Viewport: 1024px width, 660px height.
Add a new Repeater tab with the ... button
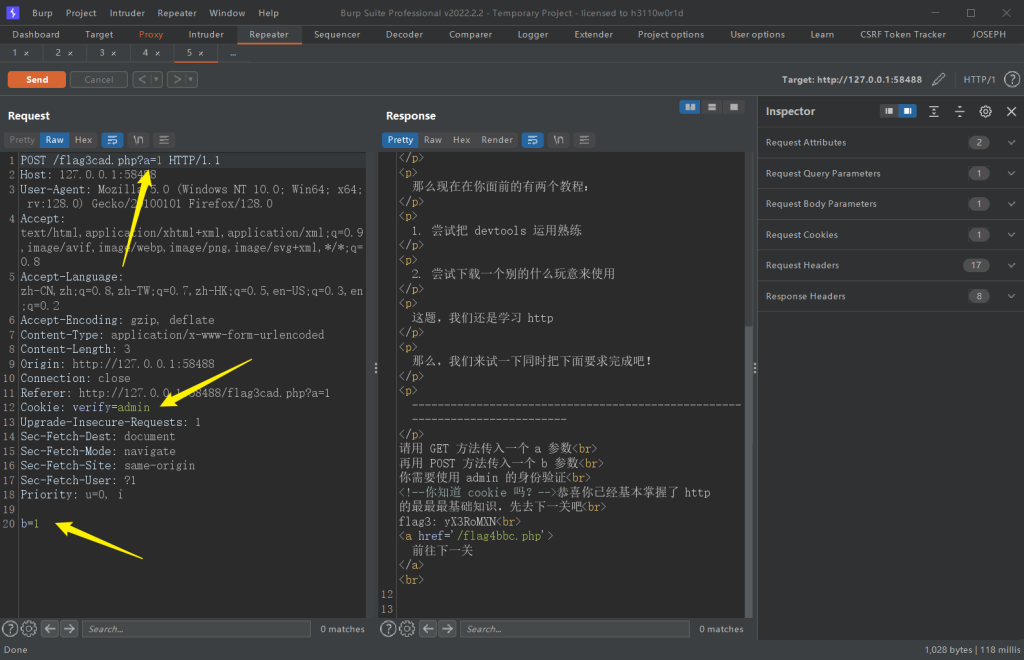[233, 54]
